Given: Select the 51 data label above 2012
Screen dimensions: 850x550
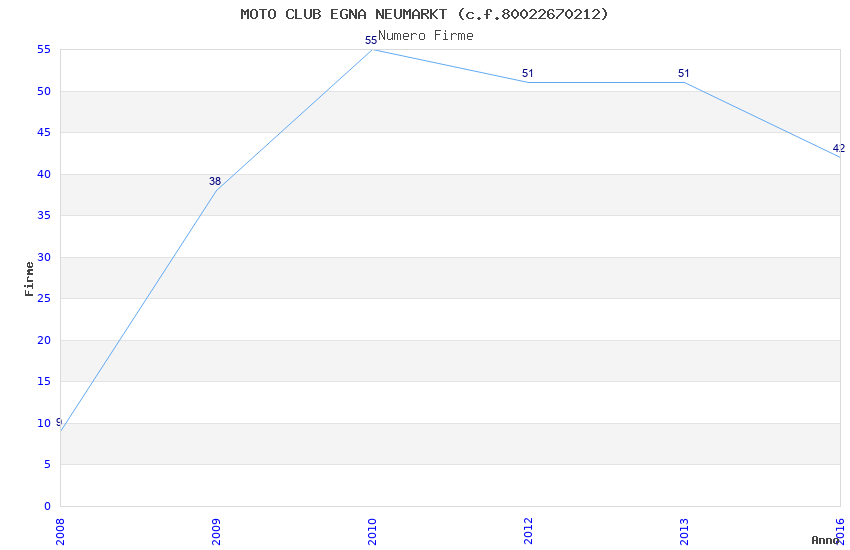Looking at the screenshot, I should [x=528, y=74].
